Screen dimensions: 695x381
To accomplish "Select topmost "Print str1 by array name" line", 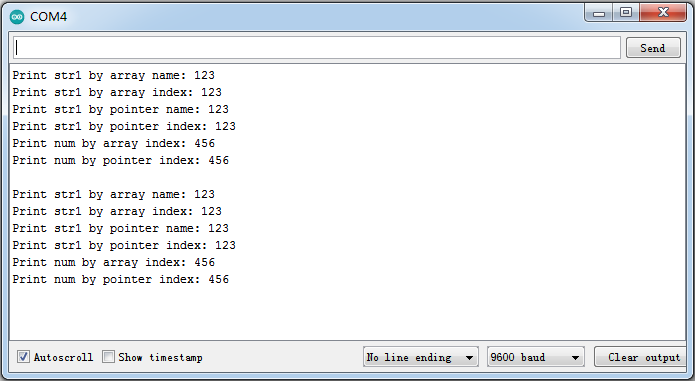I will [x=113, y=75].
